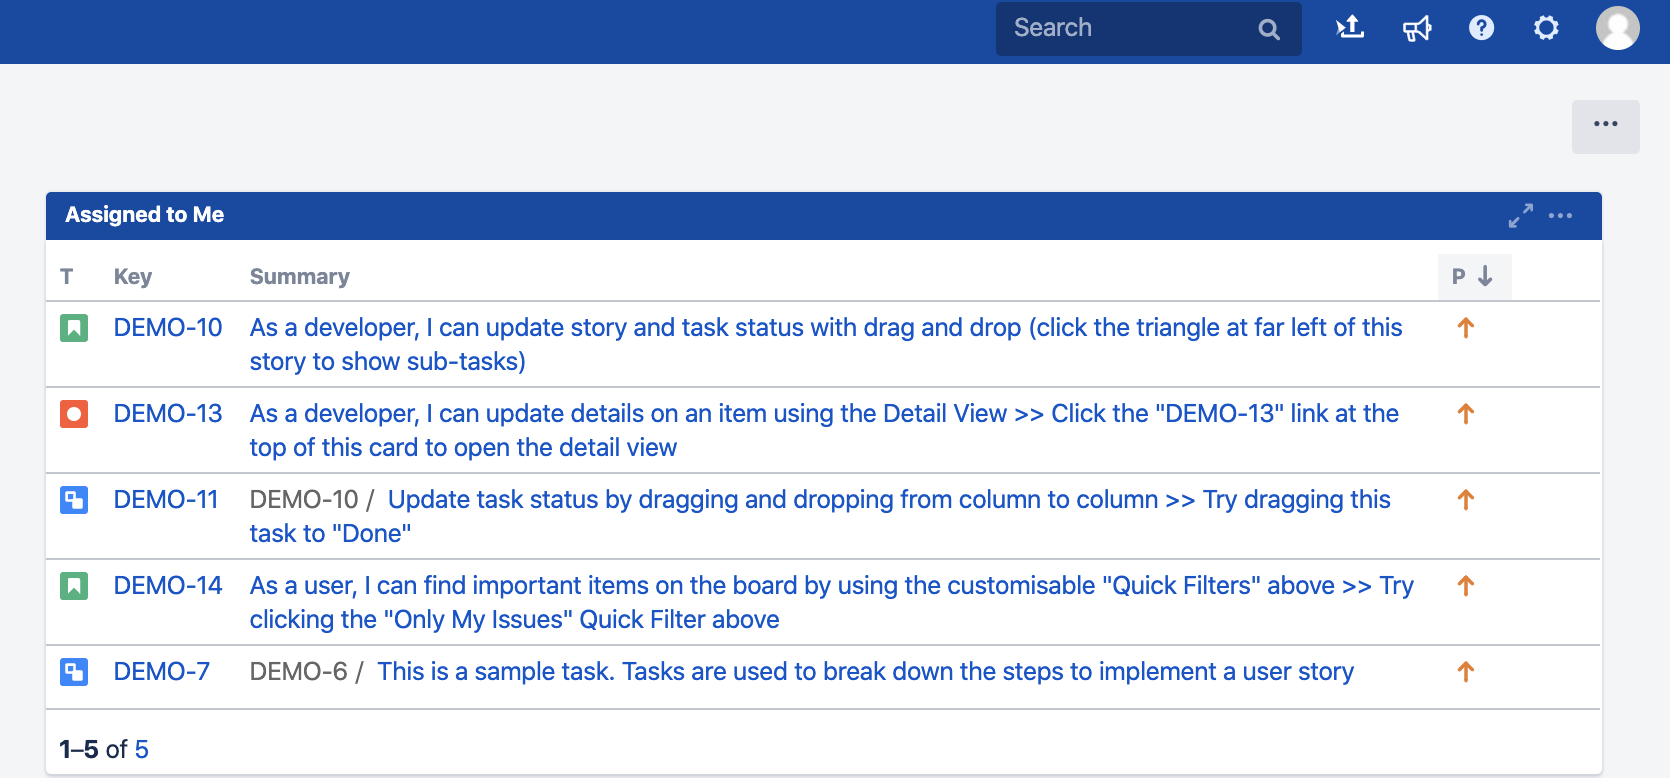
Task: Open the DEMO-14 issue key link
Action: [x=168, y=586]
